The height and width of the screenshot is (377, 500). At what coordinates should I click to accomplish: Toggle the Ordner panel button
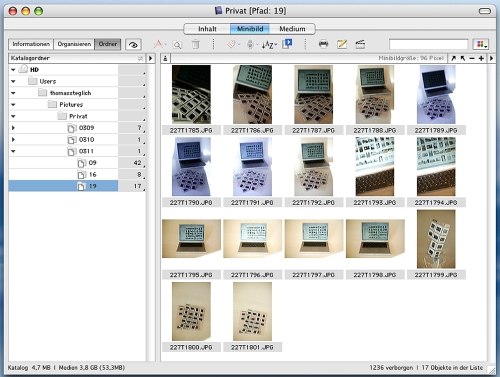(108, 44)
